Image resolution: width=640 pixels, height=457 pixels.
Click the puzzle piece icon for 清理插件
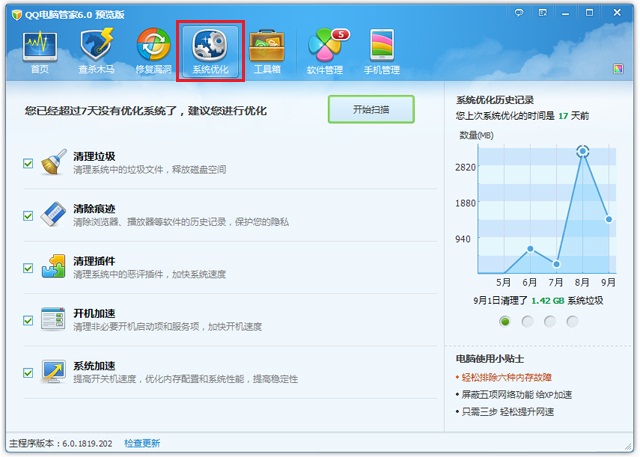[53, 266]
